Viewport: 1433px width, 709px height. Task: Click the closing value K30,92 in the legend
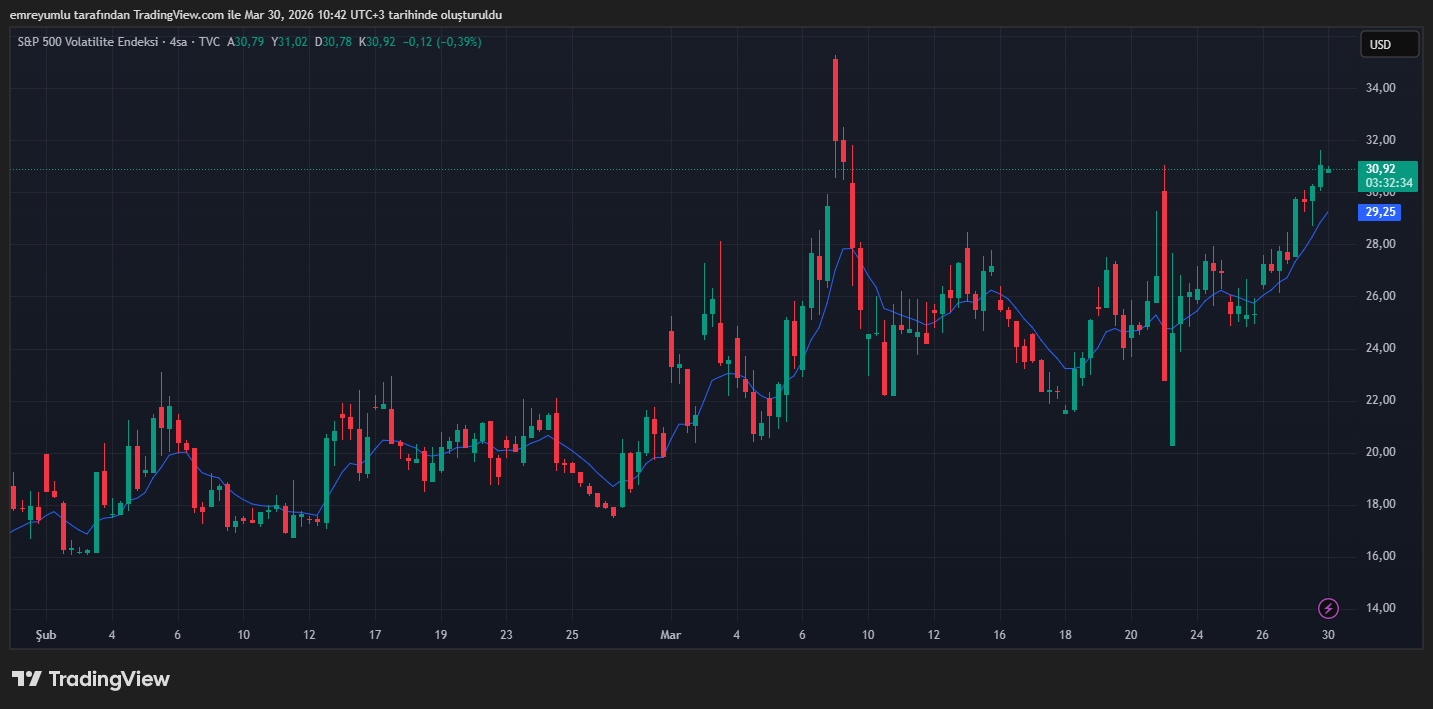point(380,42)
